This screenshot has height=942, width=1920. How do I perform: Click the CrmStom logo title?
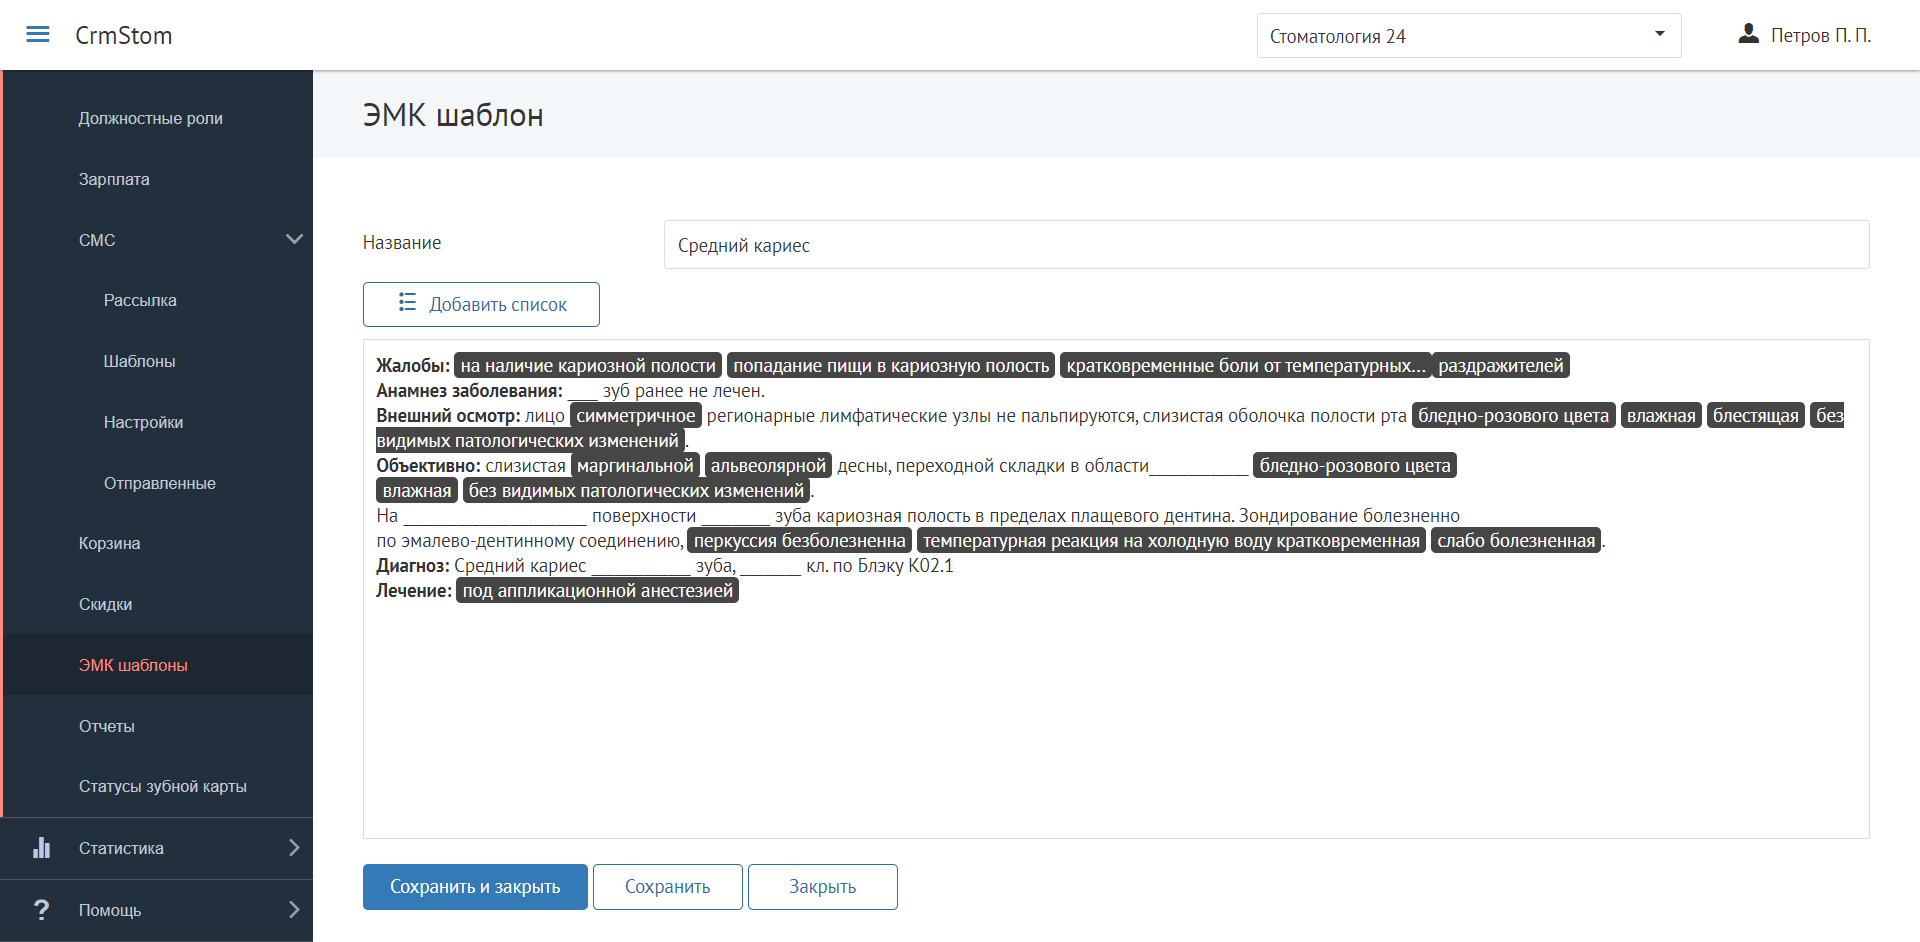coord(124,35)
